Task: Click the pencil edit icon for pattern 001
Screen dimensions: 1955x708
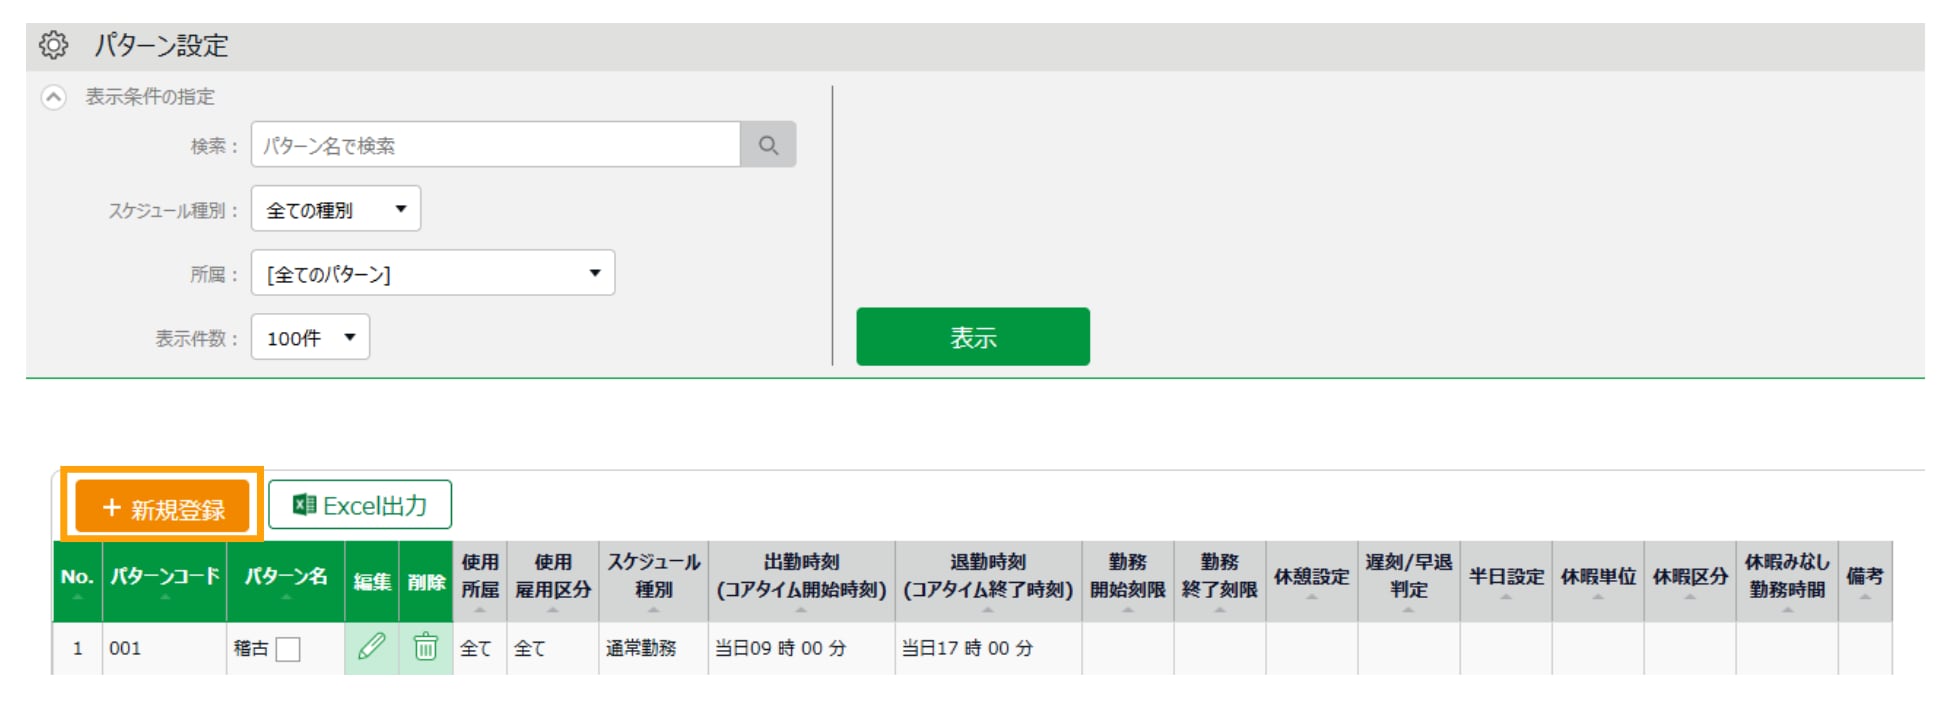Action: click(x=371, y=647)
